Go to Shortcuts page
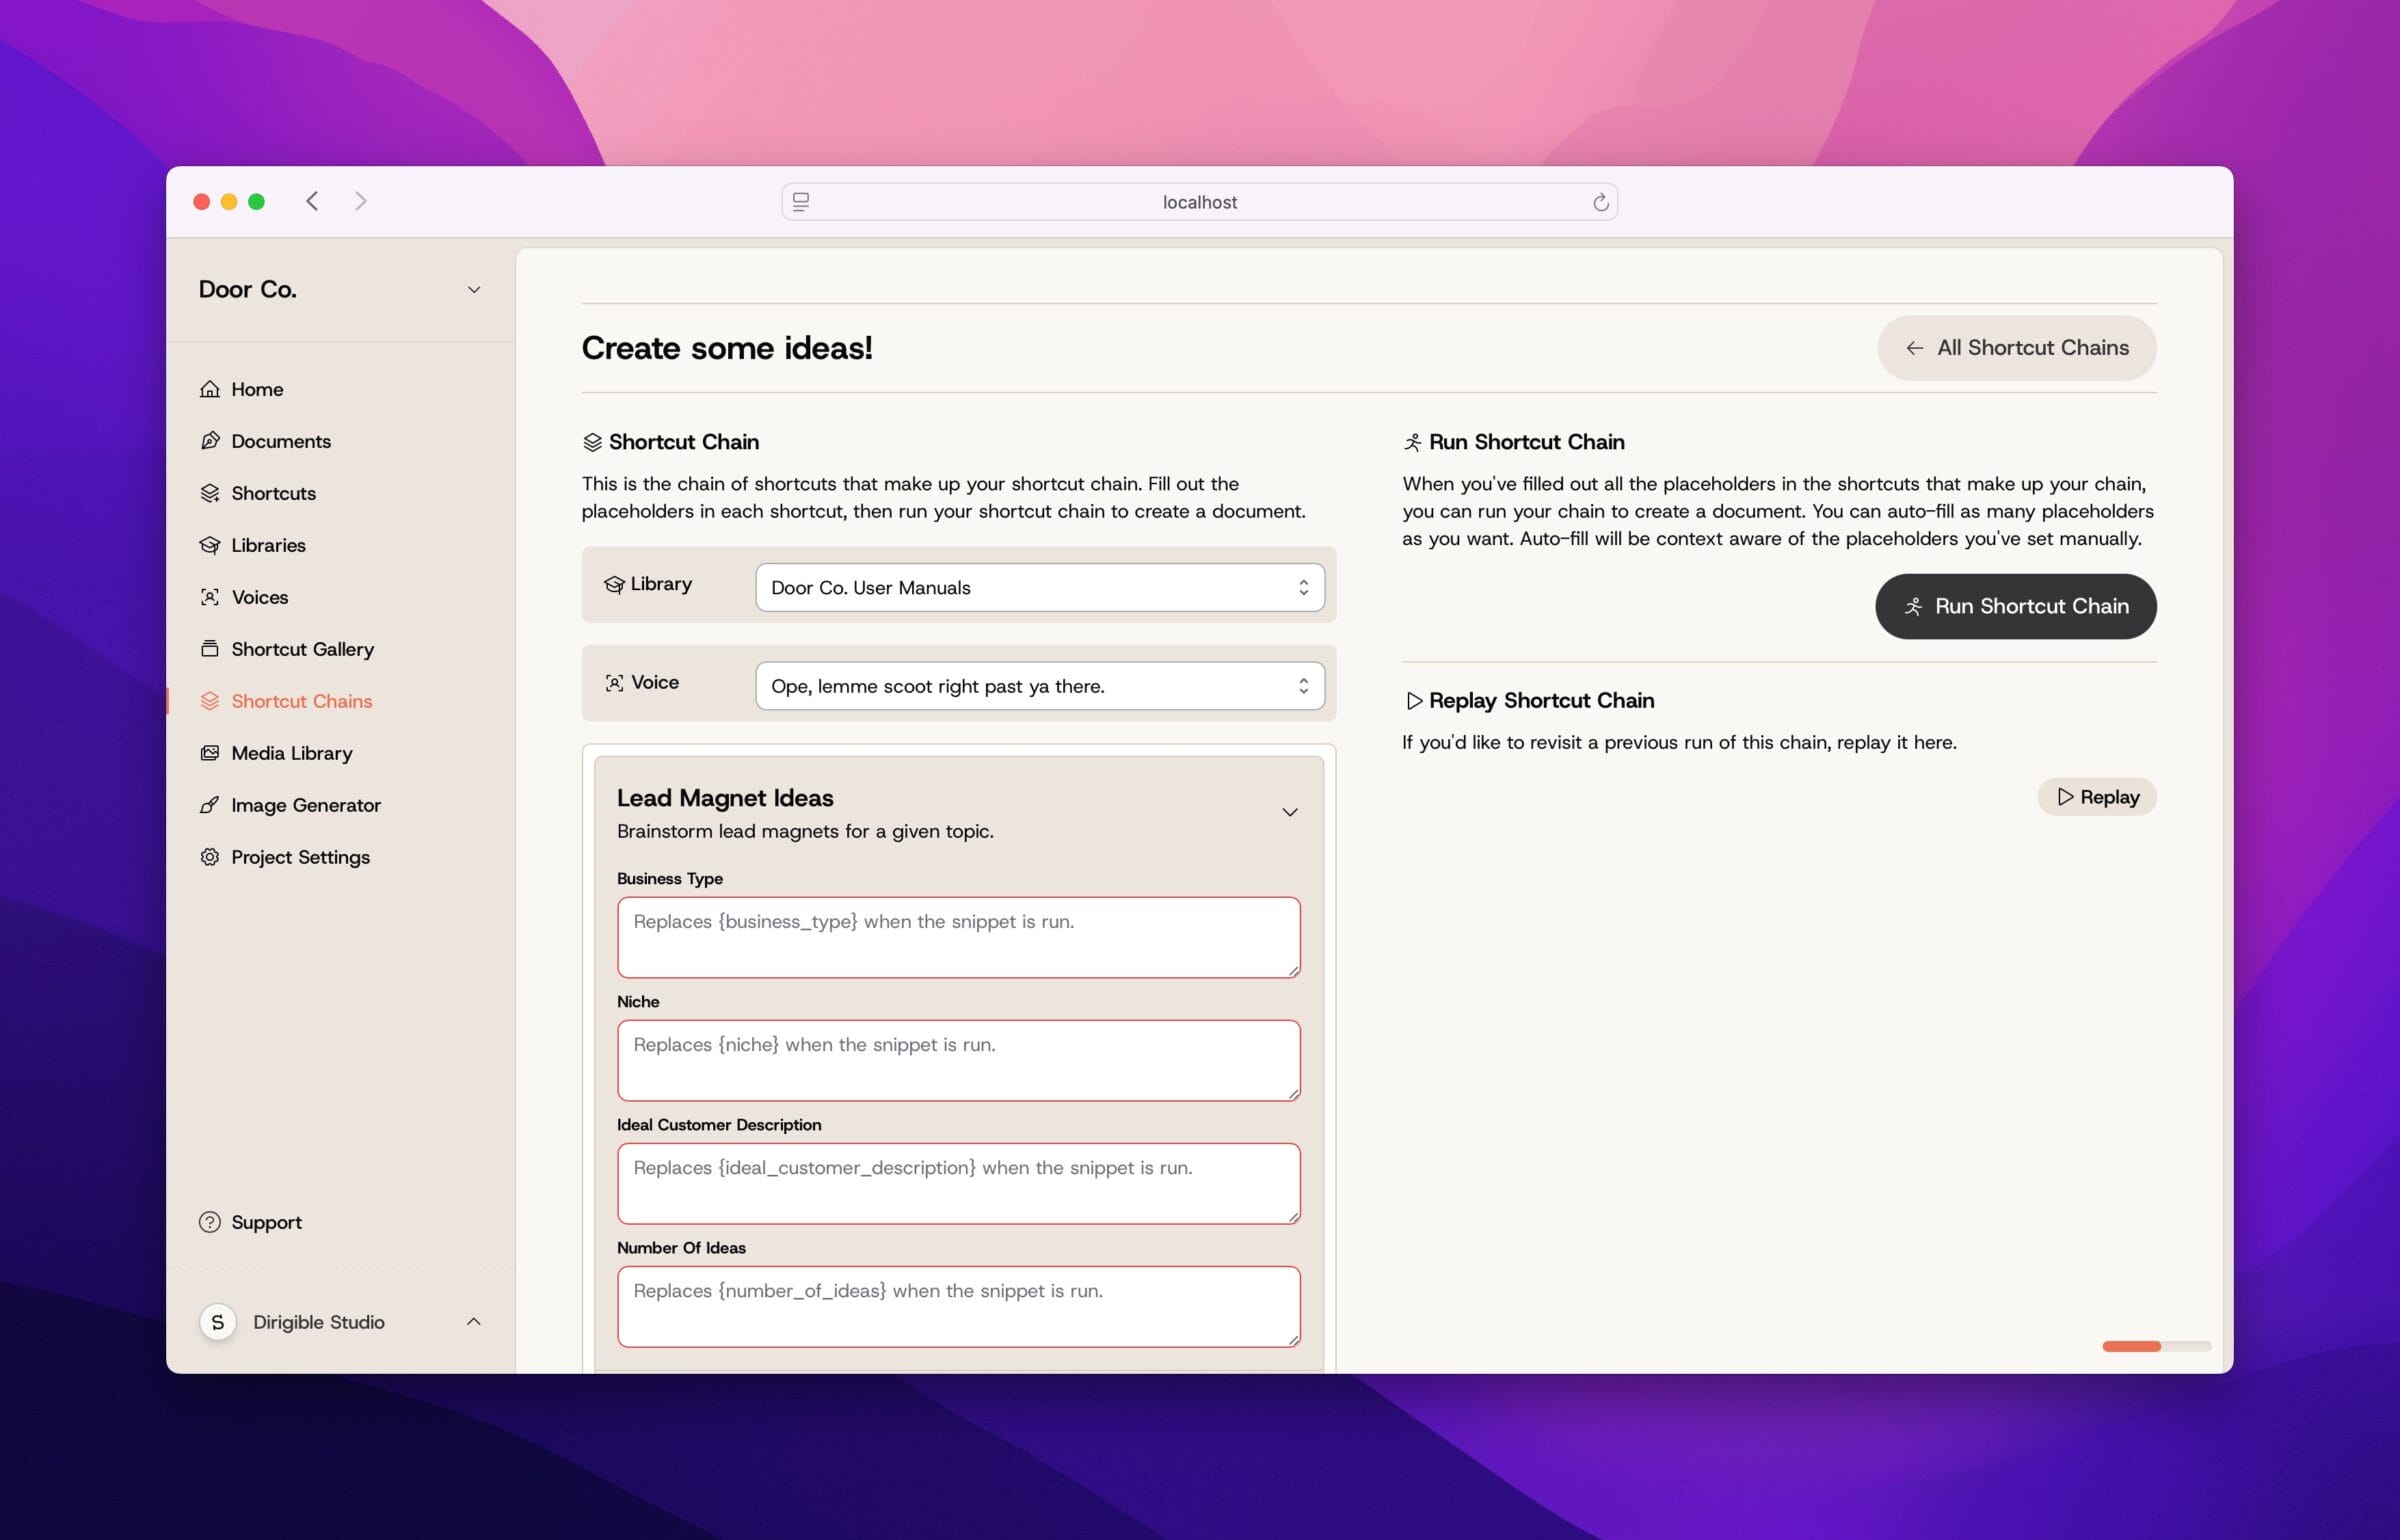The height and width of the screenshot is (1540, 2400). (273, 493)
